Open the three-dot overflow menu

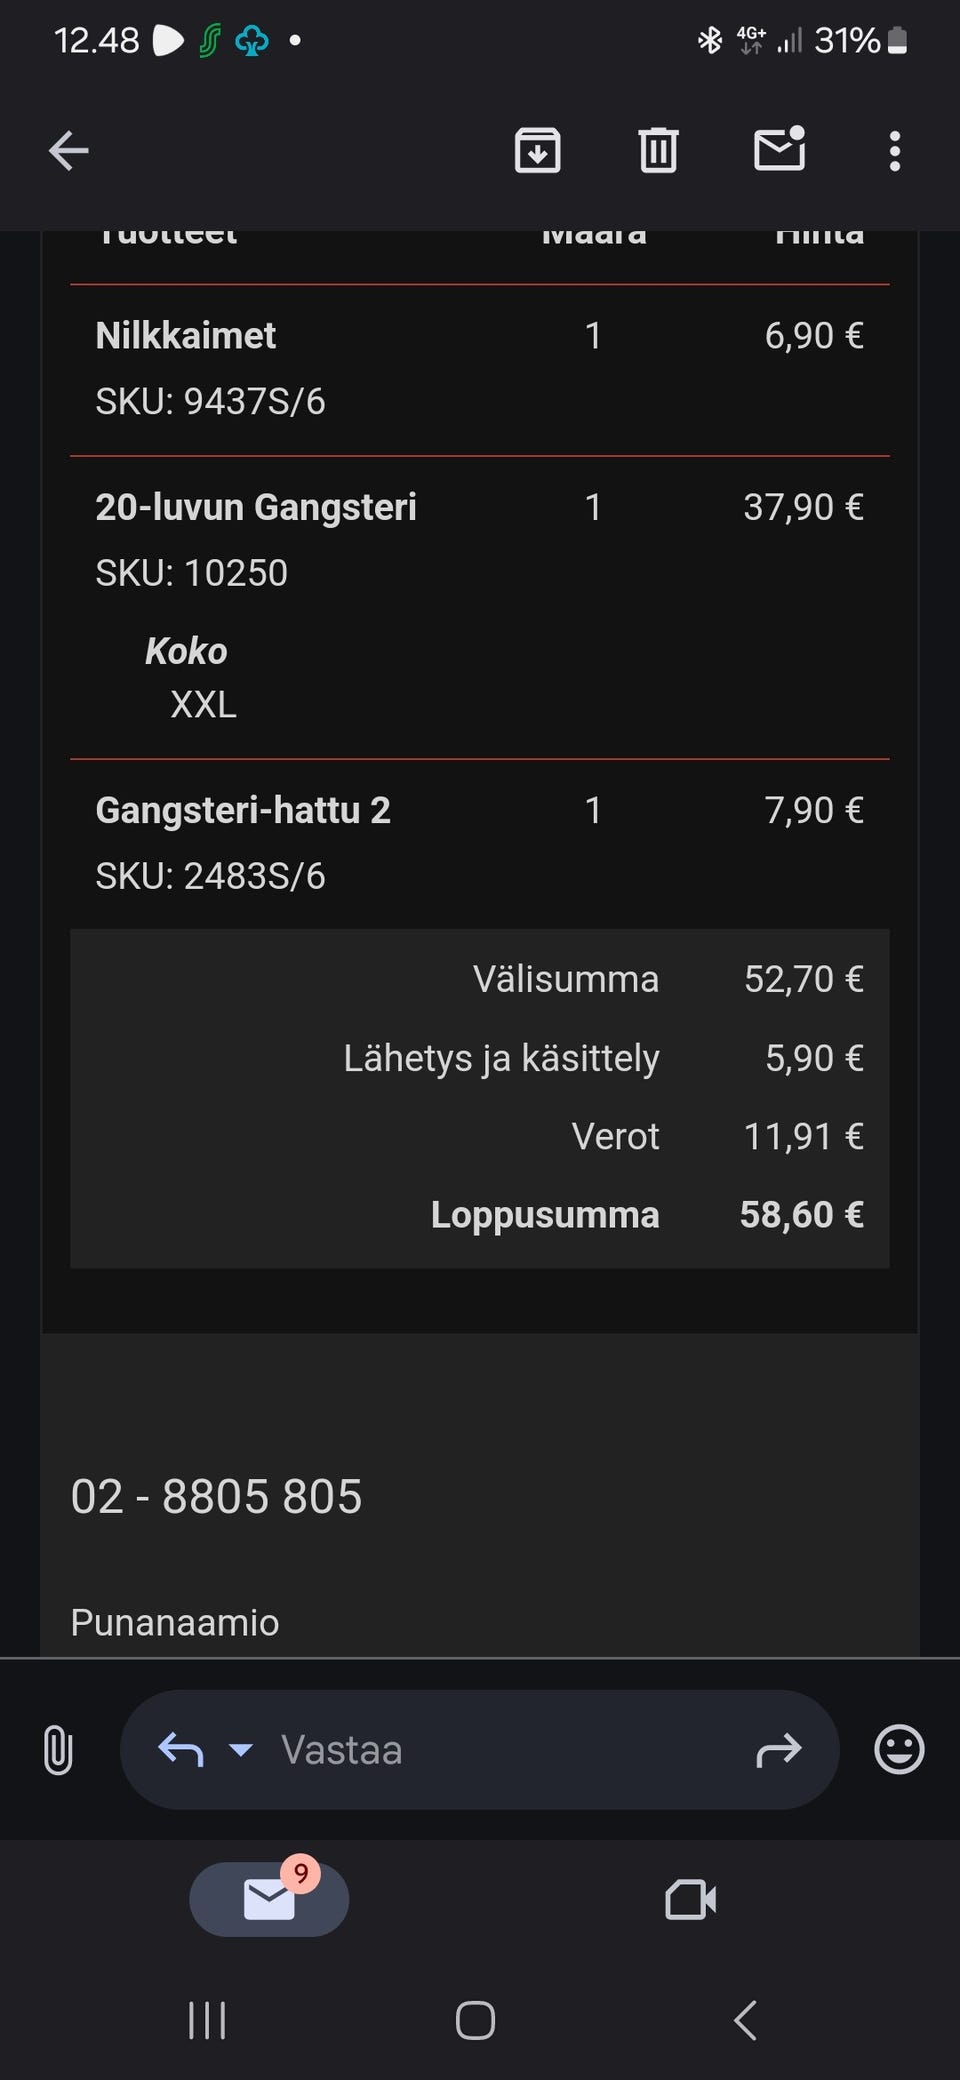tap(894, 152)
